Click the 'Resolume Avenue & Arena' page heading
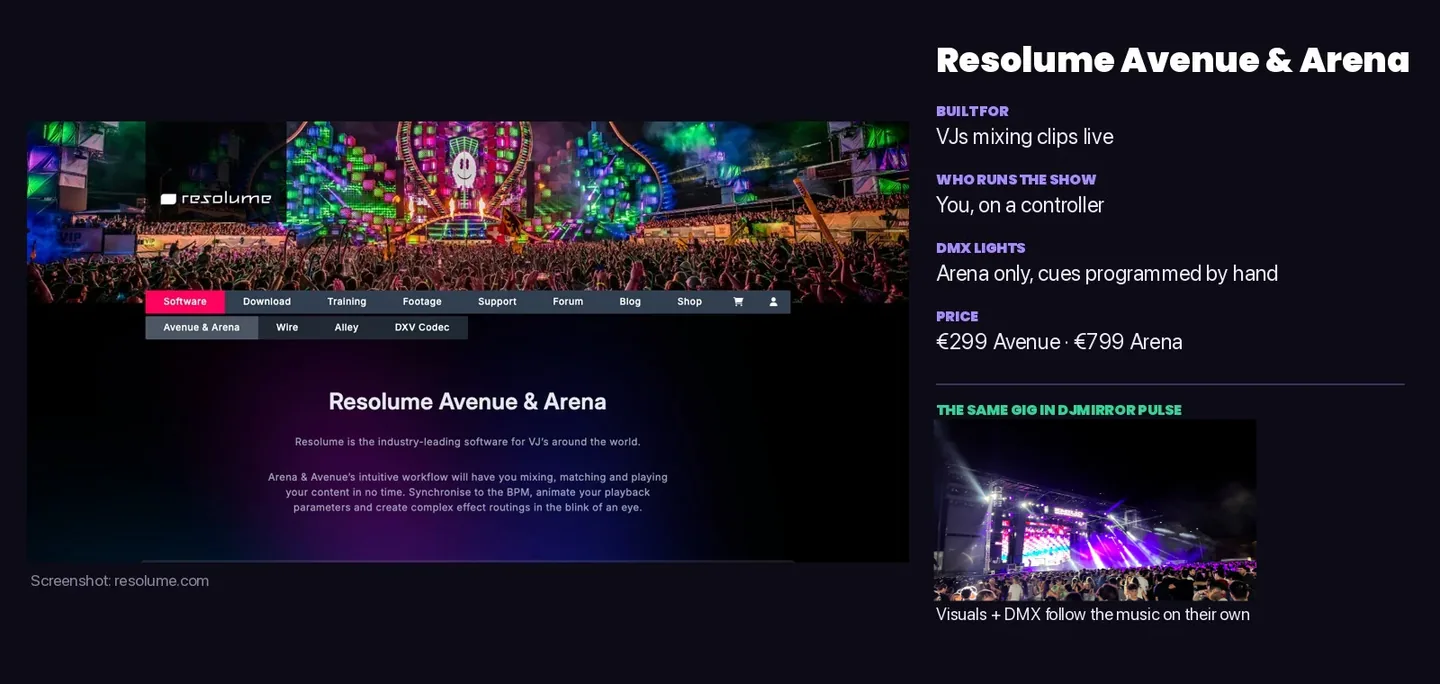The width and height of the screenshot is (1440, 684). (x=467, y=402)
